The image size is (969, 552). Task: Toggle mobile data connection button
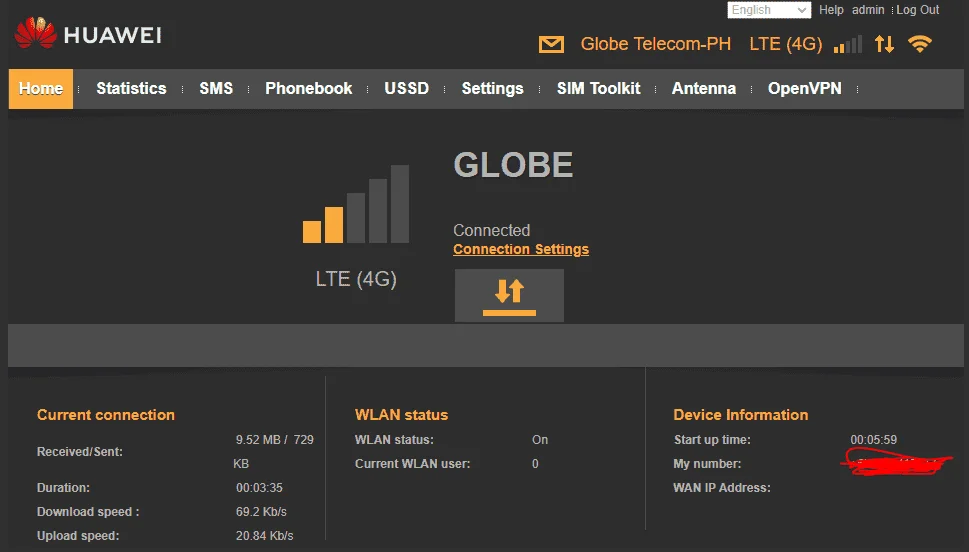click(x=509, y=295)
